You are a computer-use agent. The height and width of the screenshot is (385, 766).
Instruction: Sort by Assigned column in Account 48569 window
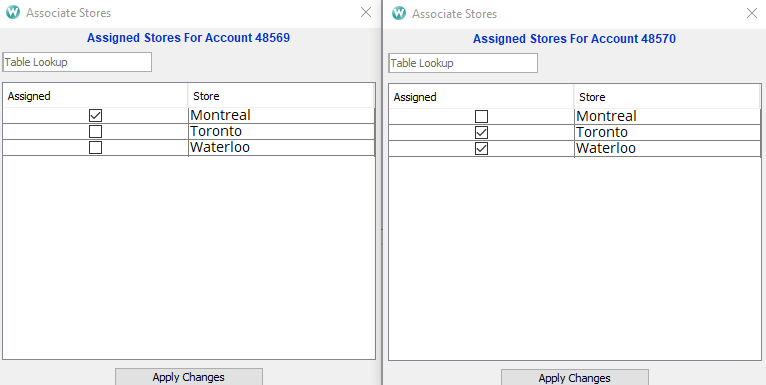pos(95,96)
